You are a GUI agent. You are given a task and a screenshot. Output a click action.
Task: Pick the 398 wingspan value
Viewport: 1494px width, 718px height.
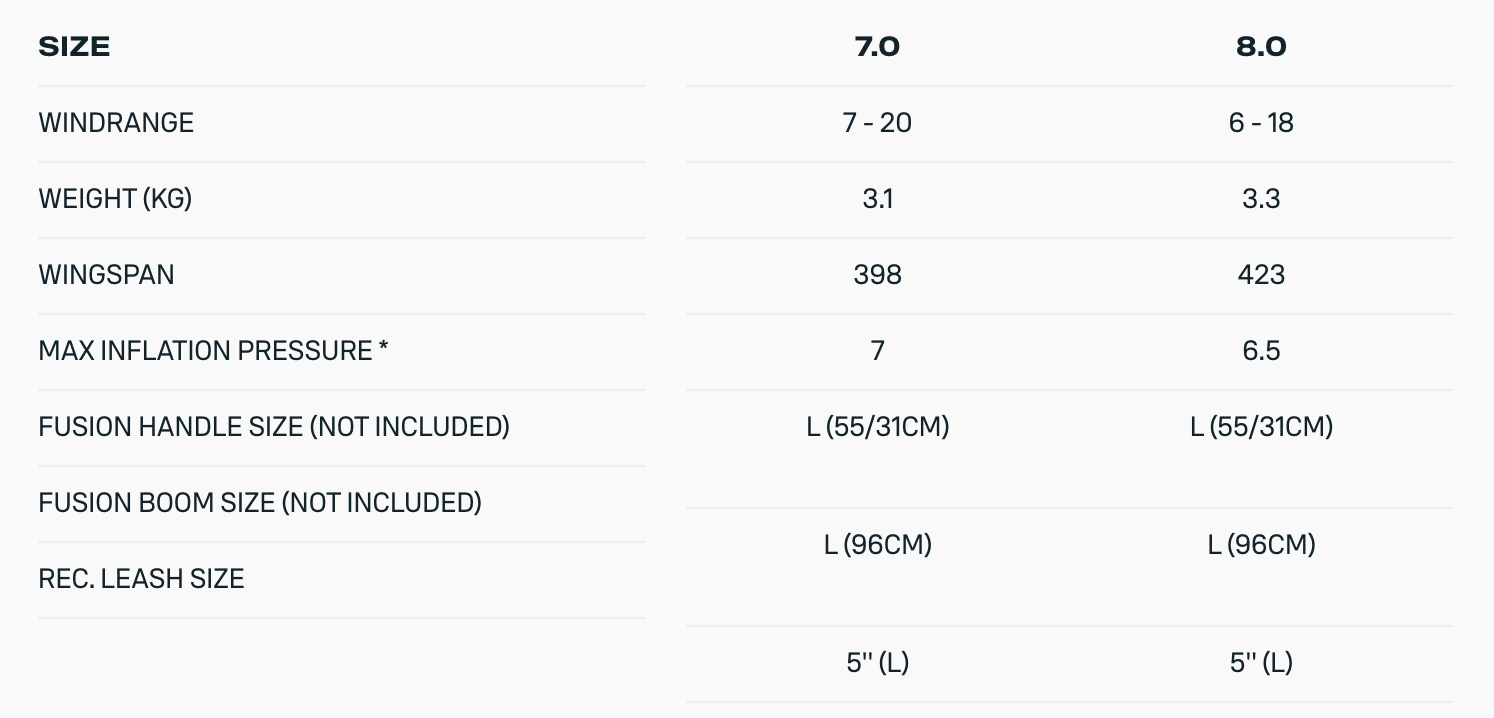tap(877, 275)
